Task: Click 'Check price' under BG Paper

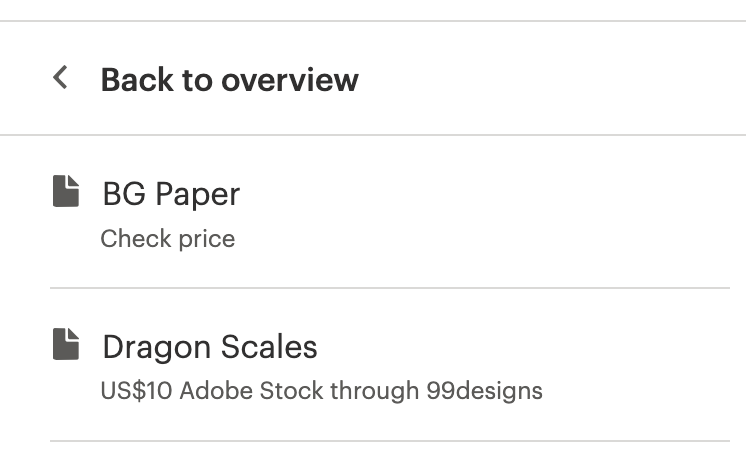Action: [x=167, y=238]
